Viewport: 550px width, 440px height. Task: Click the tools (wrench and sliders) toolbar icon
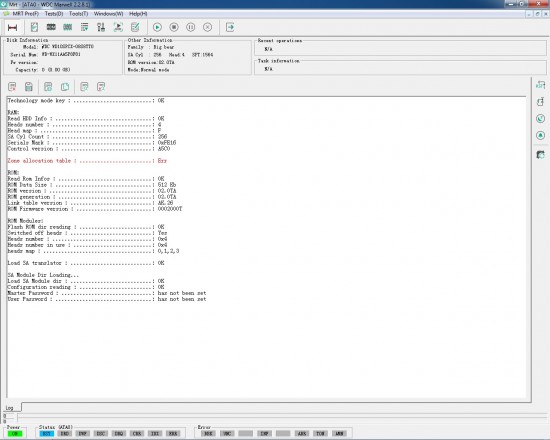tap(101, 27)
